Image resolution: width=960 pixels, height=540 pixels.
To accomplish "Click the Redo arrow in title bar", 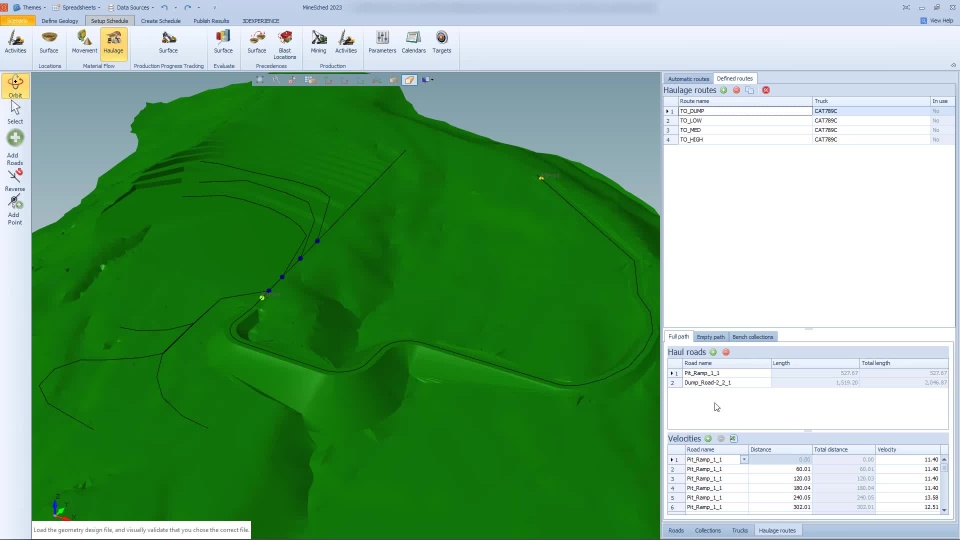I will pyautogui.click(x=187, y=7).
